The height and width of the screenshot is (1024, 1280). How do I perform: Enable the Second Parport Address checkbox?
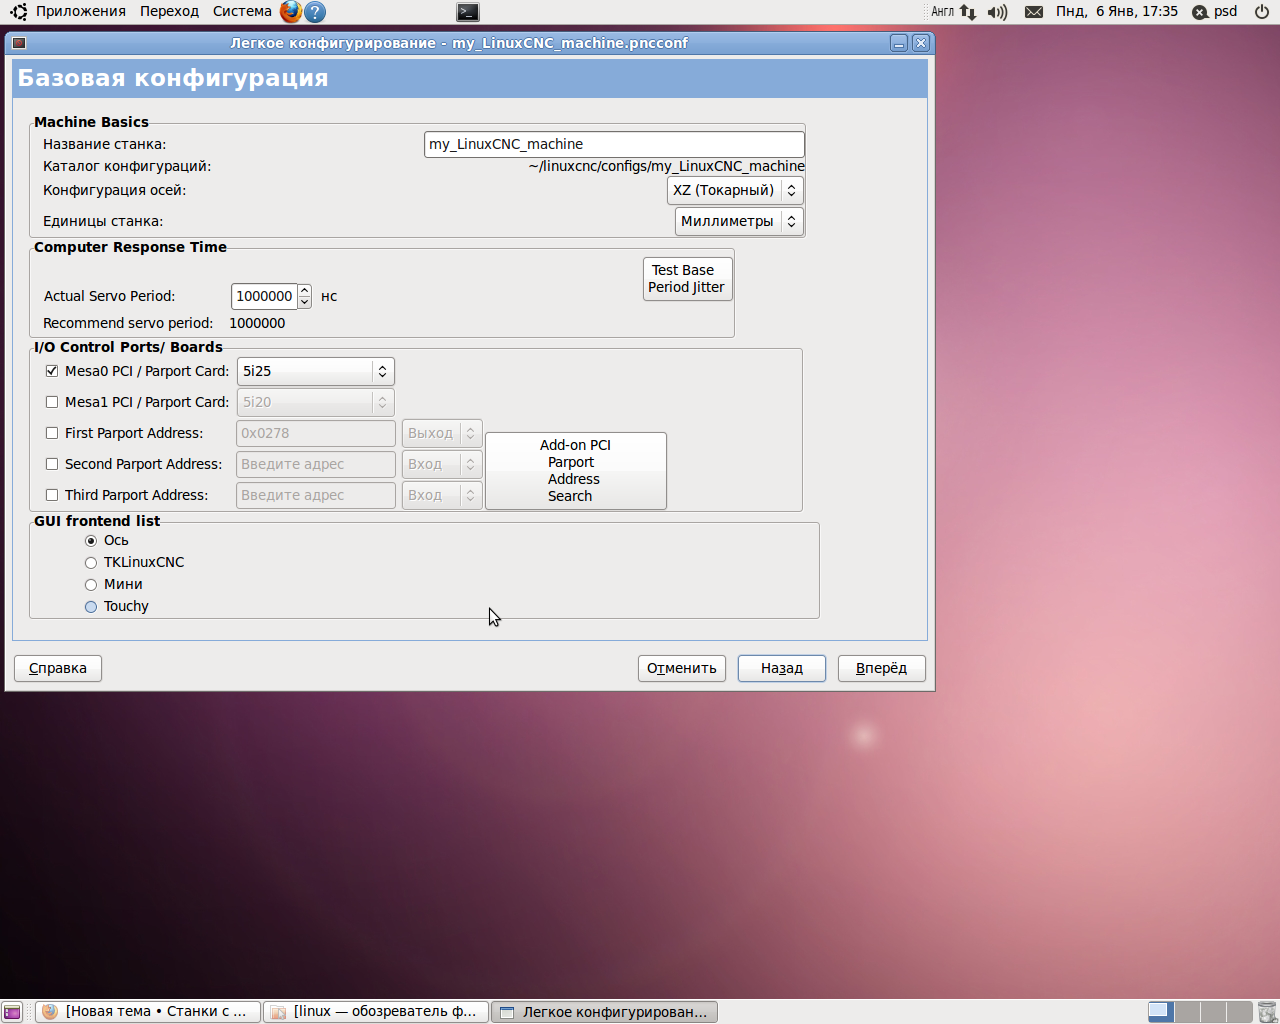(52, 464)
